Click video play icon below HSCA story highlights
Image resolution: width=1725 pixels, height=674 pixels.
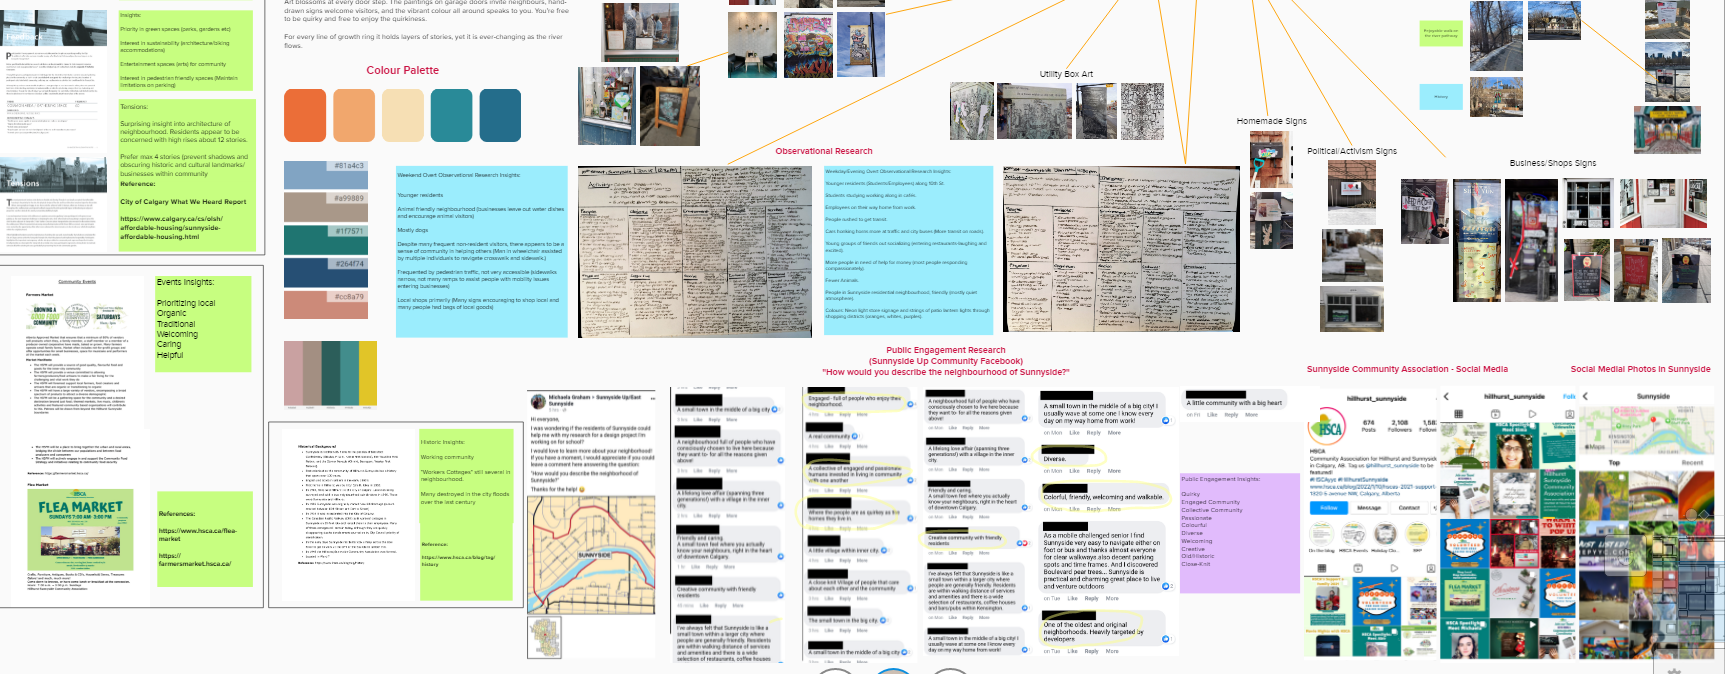click(x=1393, y=568)
